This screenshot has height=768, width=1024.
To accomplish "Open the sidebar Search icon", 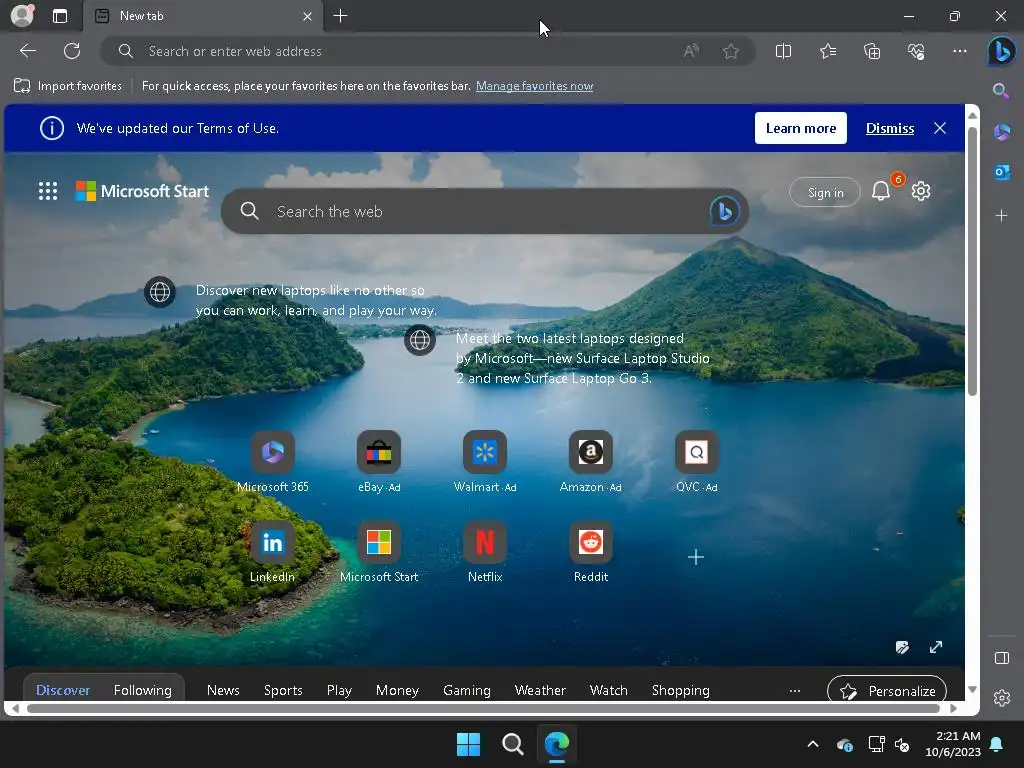I will [x=1001, y=91].
